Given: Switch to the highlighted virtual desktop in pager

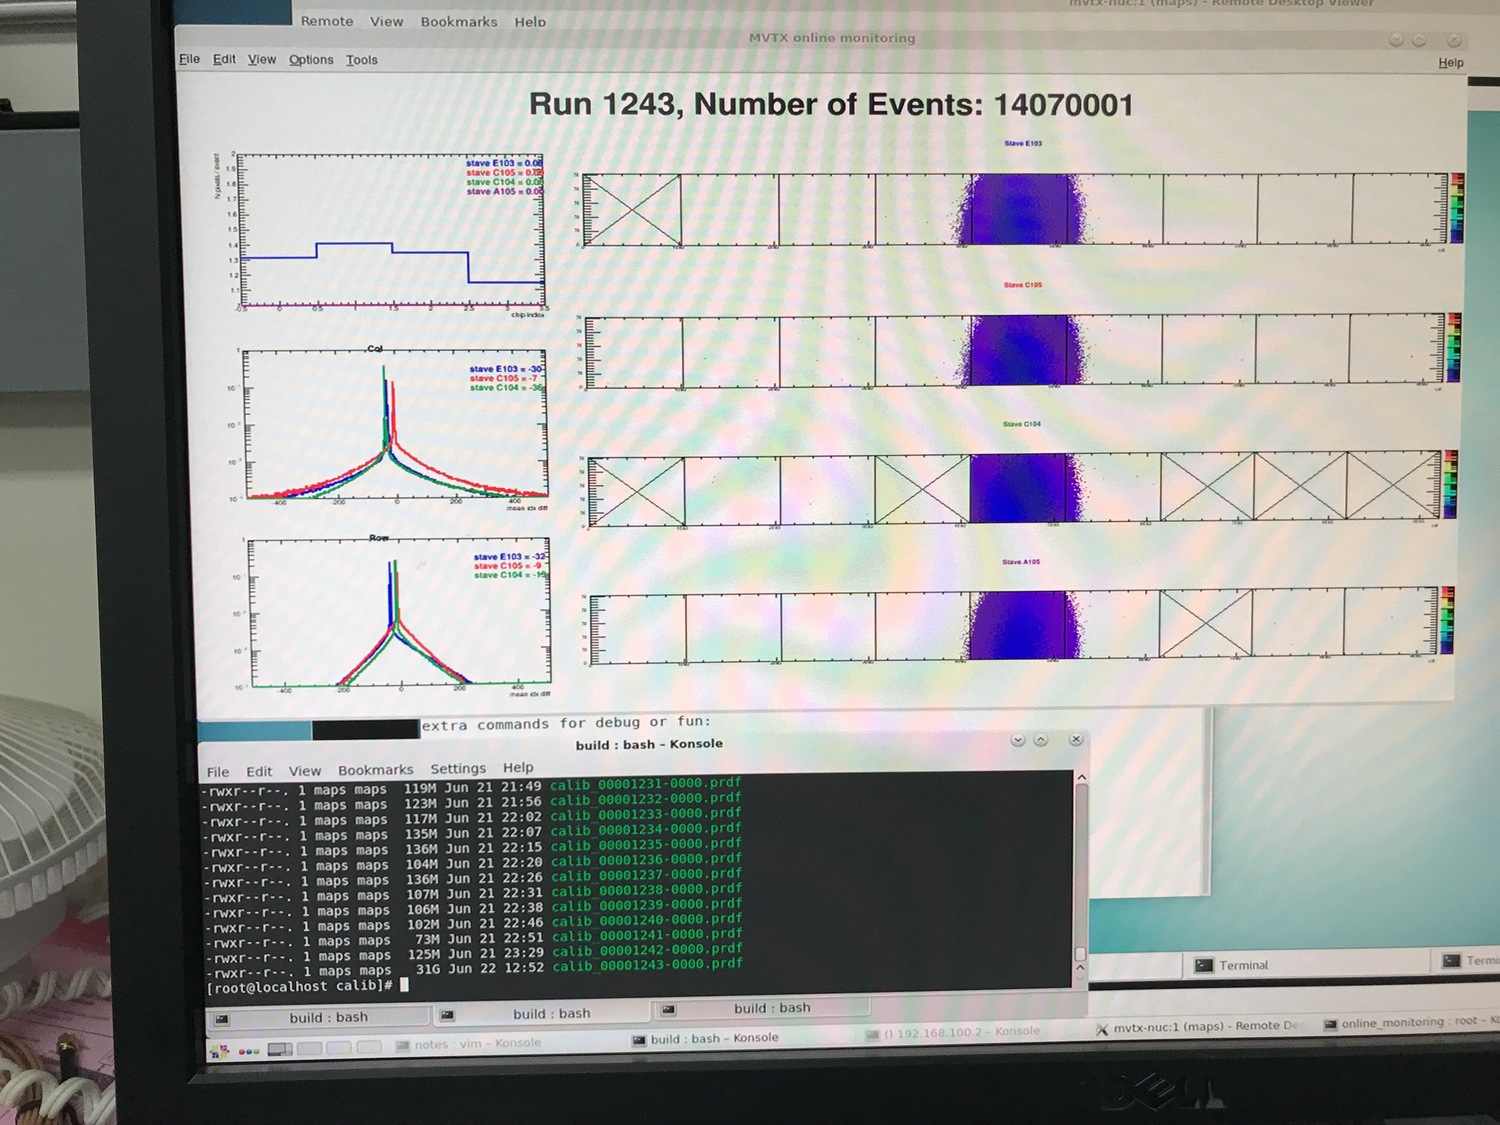Looking at the screenshot, I should [280, 1049].
